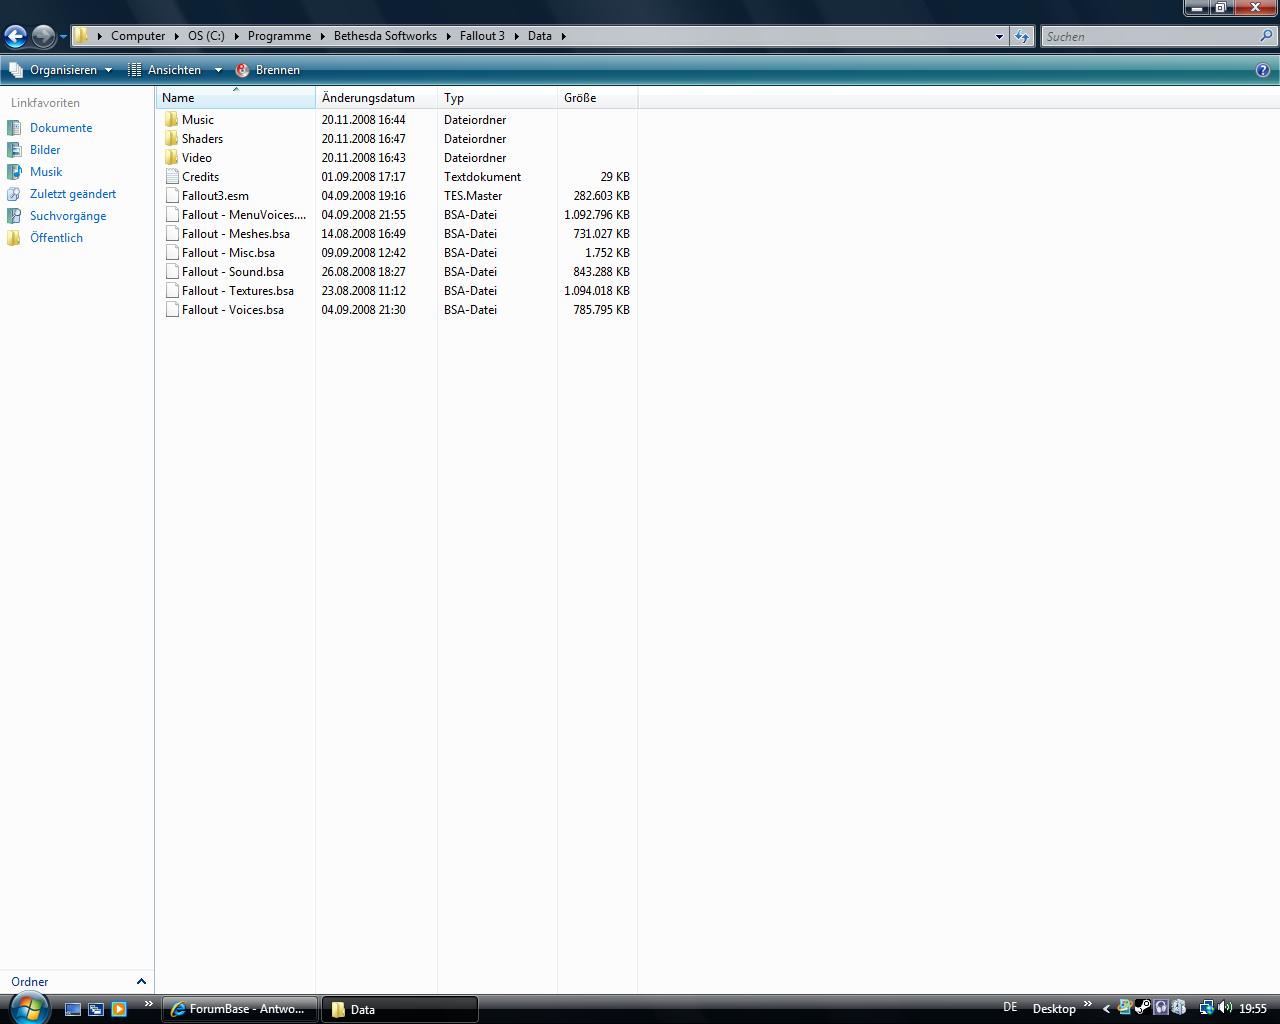Click the 19:55 taskbar clock

tap(1253, 1009)
